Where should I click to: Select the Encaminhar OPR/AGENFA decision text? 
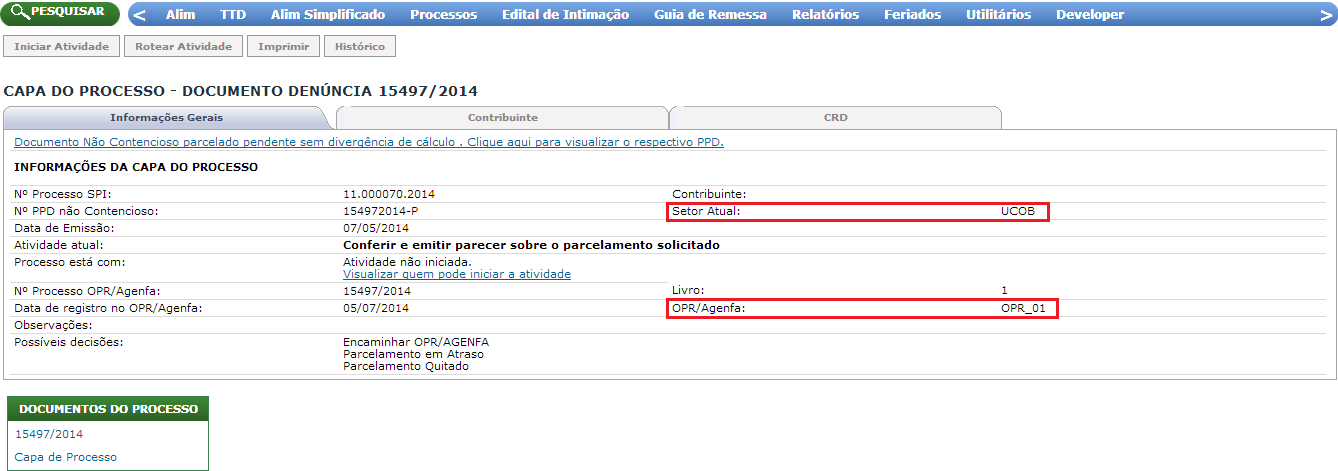pos(416,342)
